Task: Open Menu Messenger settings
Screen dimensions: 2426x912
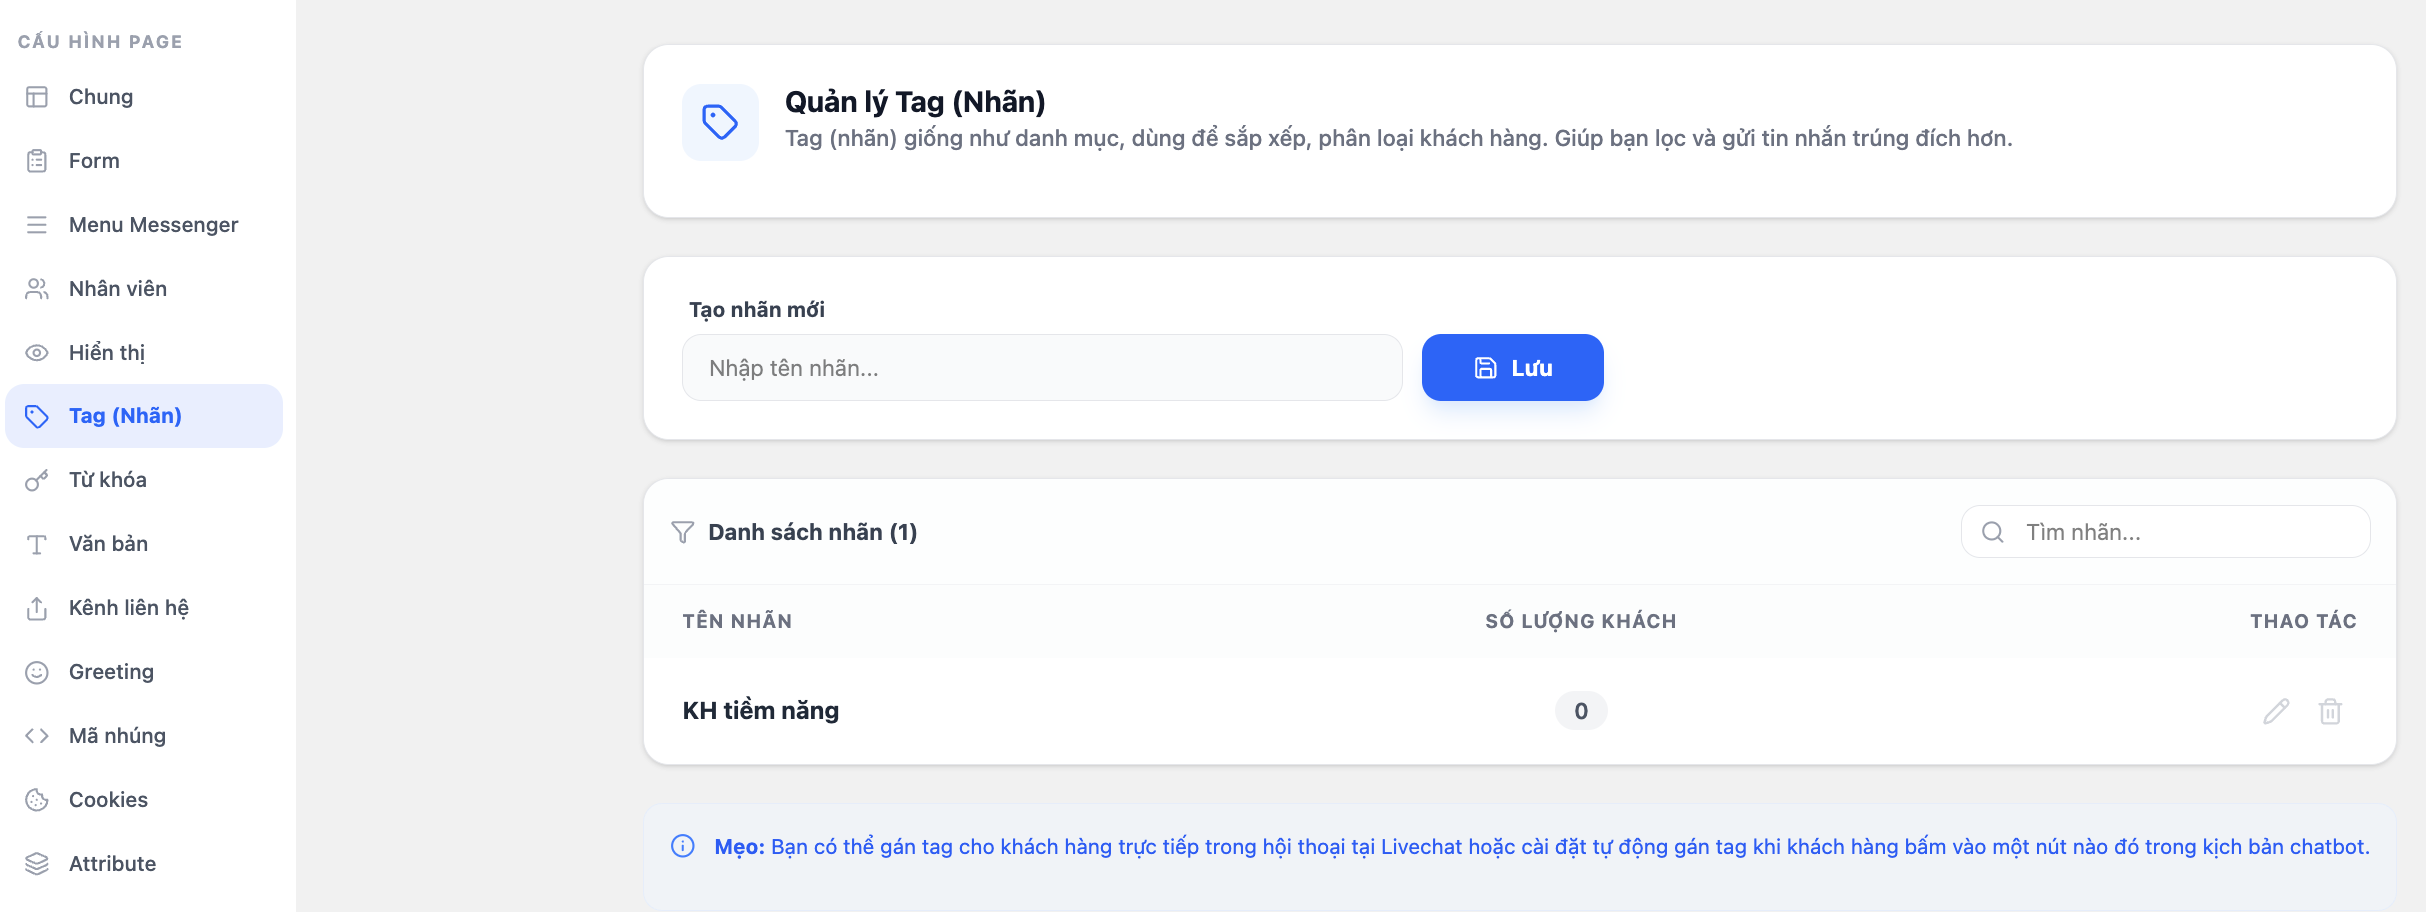Action: pyautogui.click(x=153, y=225)
